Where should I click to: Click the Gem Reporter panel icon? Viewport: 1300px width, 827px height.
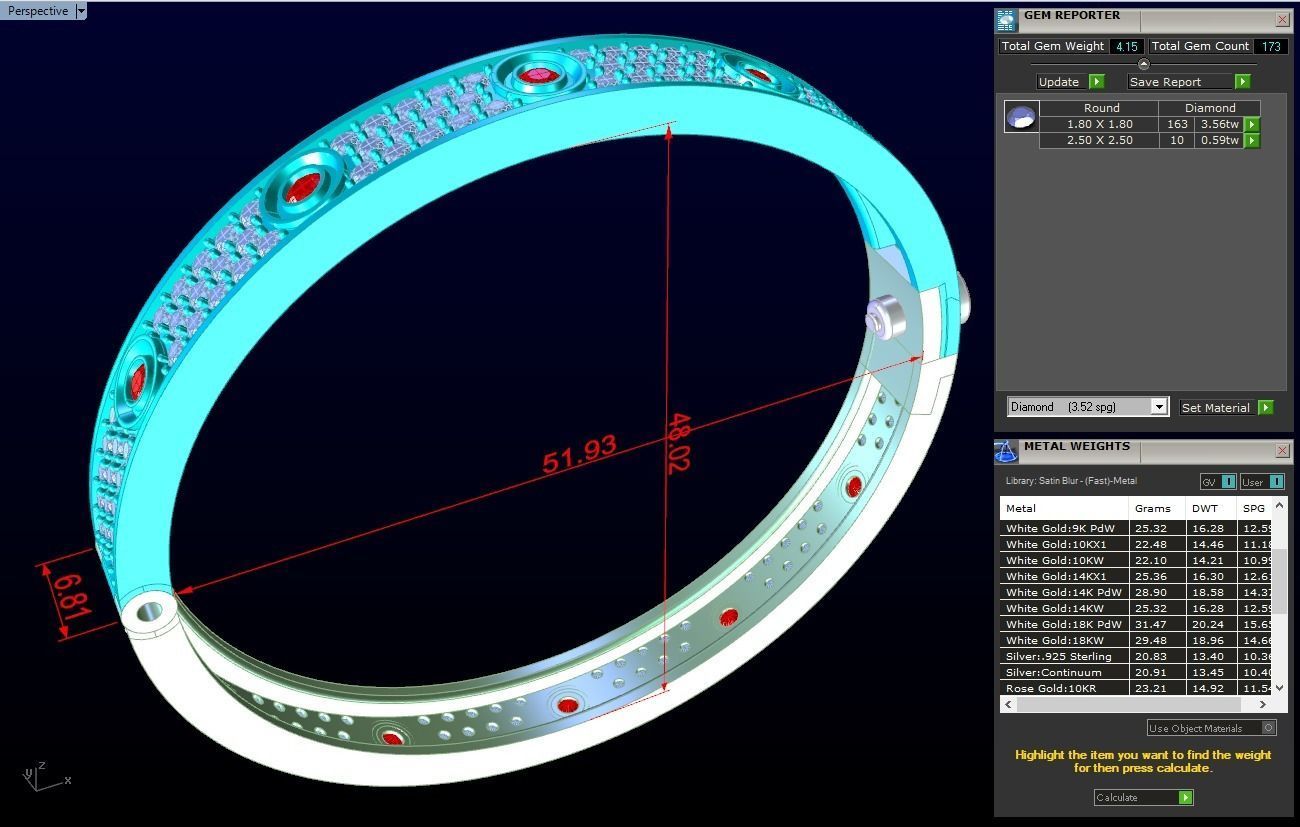[x=1006, y=19]
